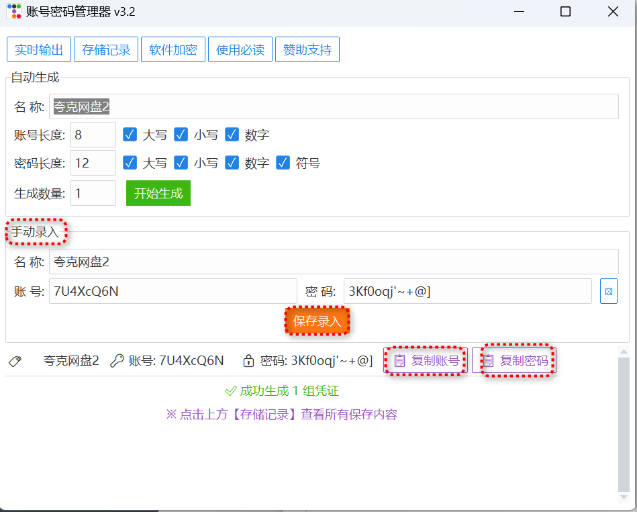Screen dimensions: 637x512
Task: Click the 生成数量 input showing 1
Action: click(93, 193)
